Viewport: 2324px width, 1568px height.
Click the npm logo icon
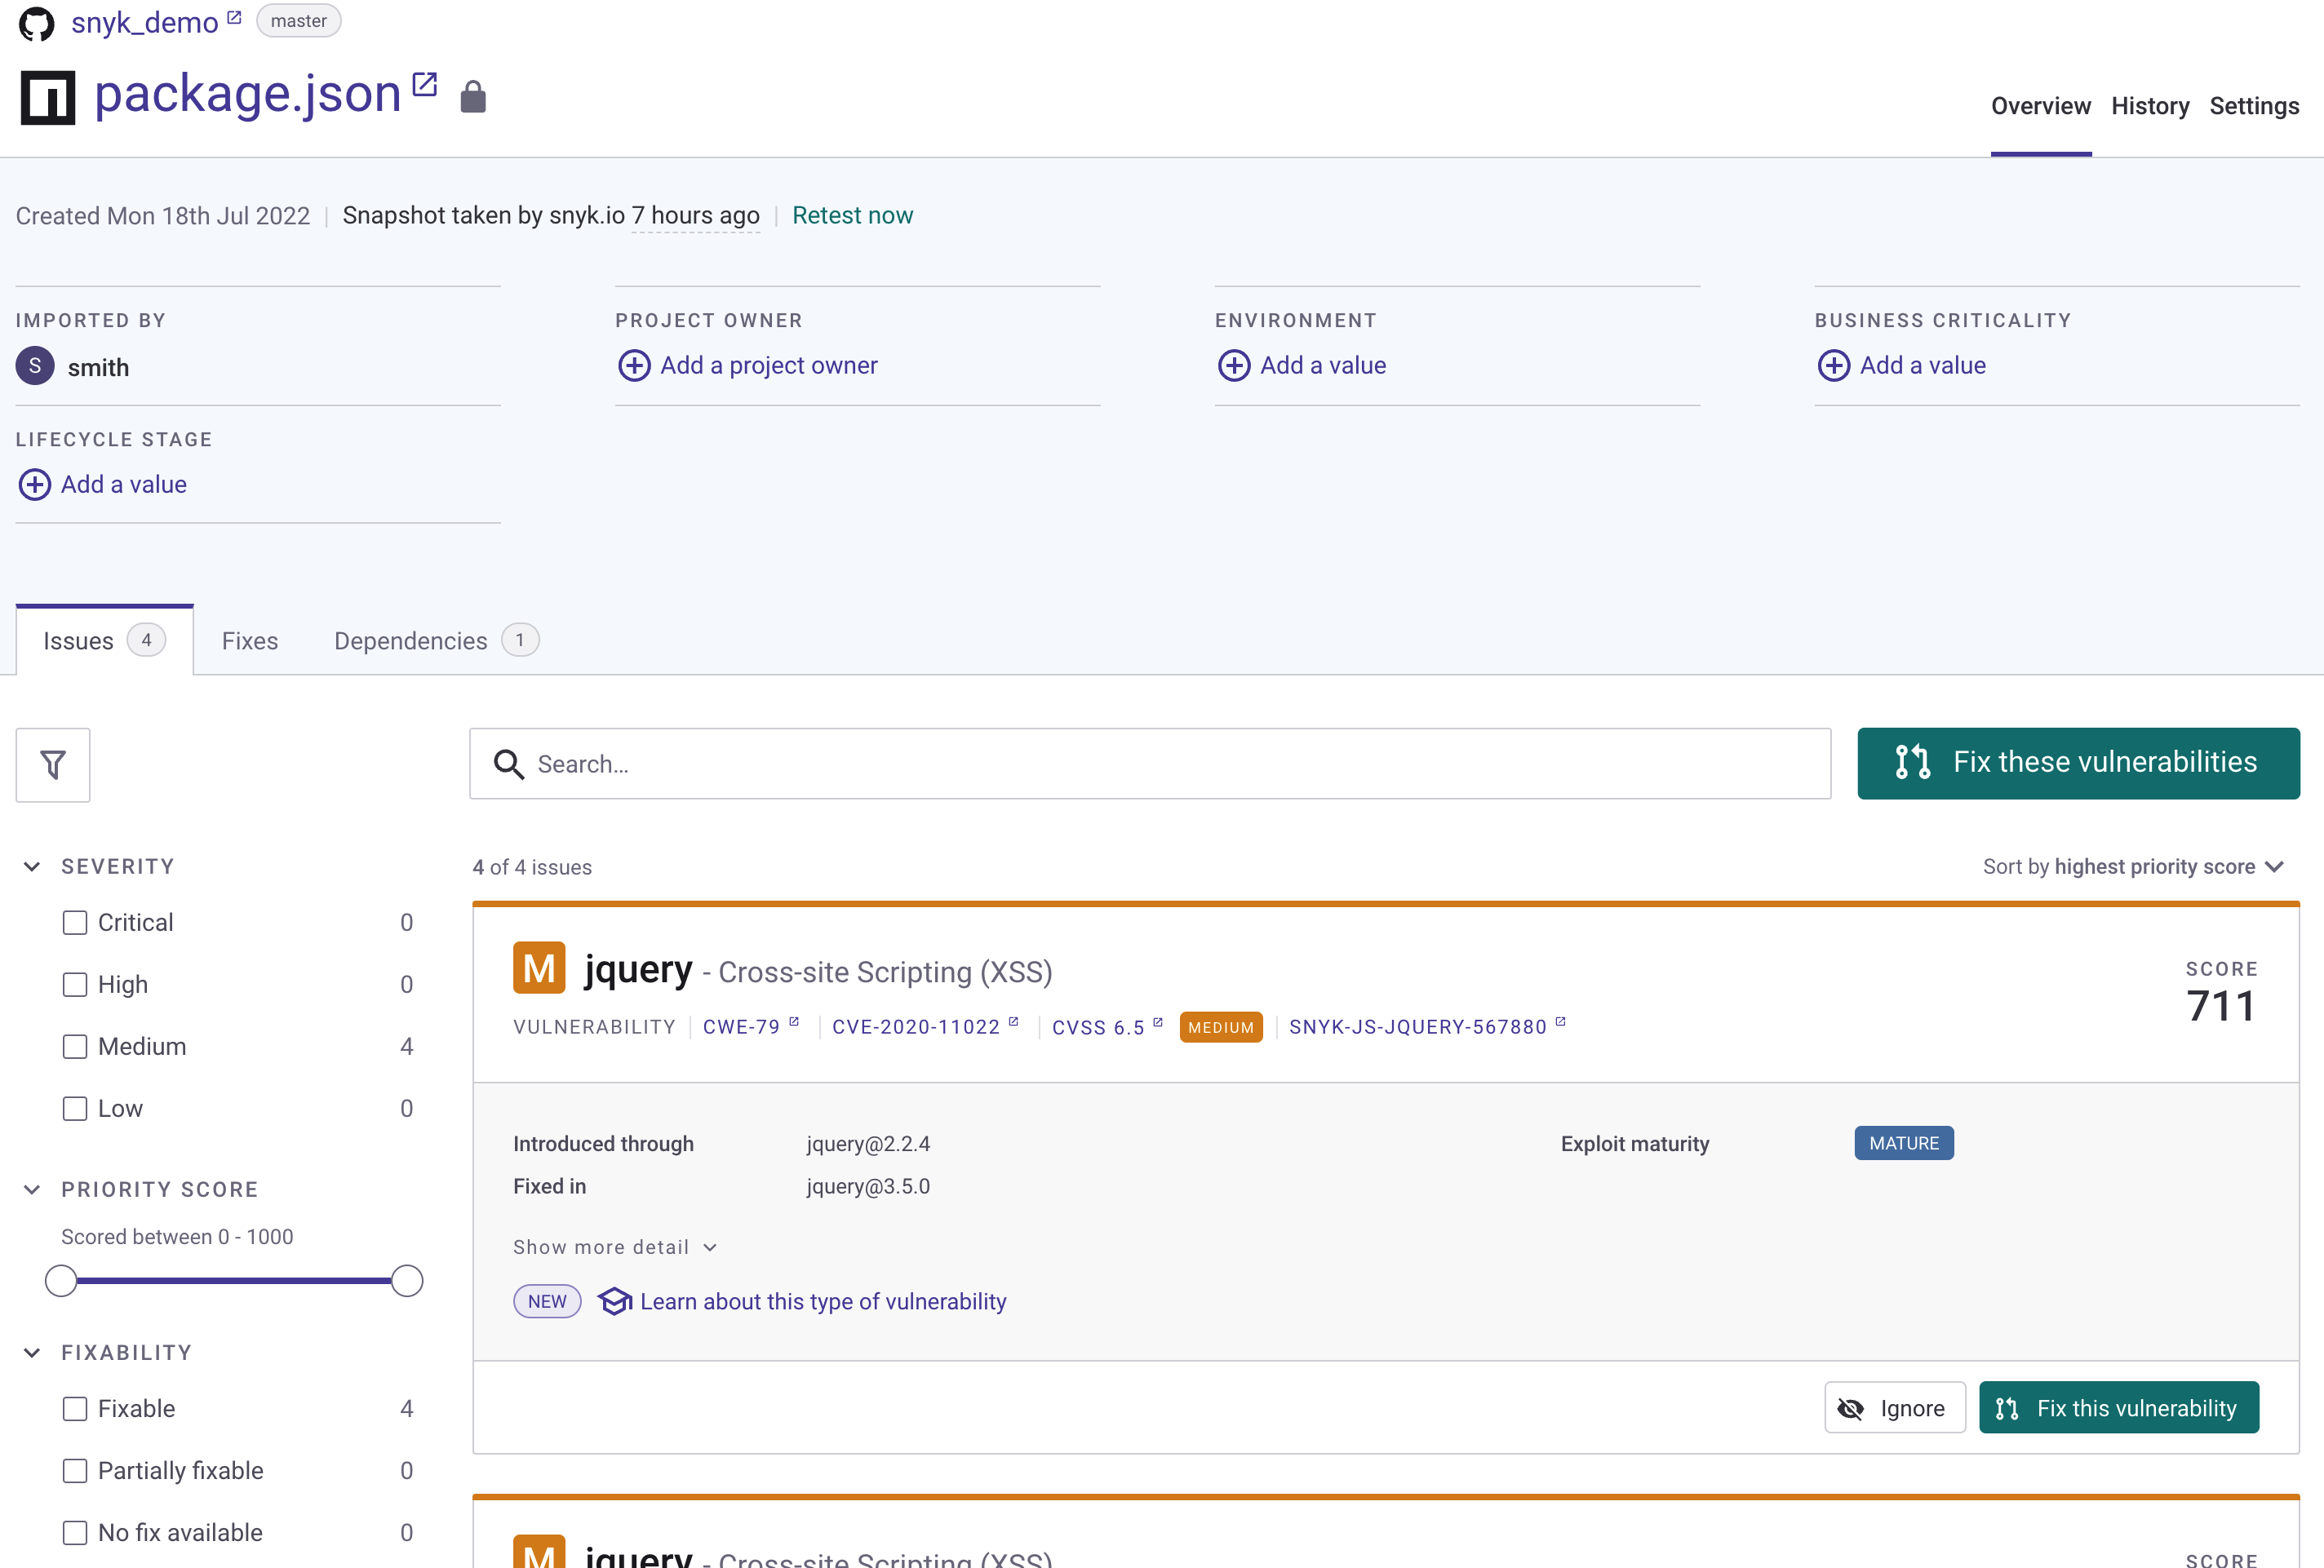tap(48, 97)
